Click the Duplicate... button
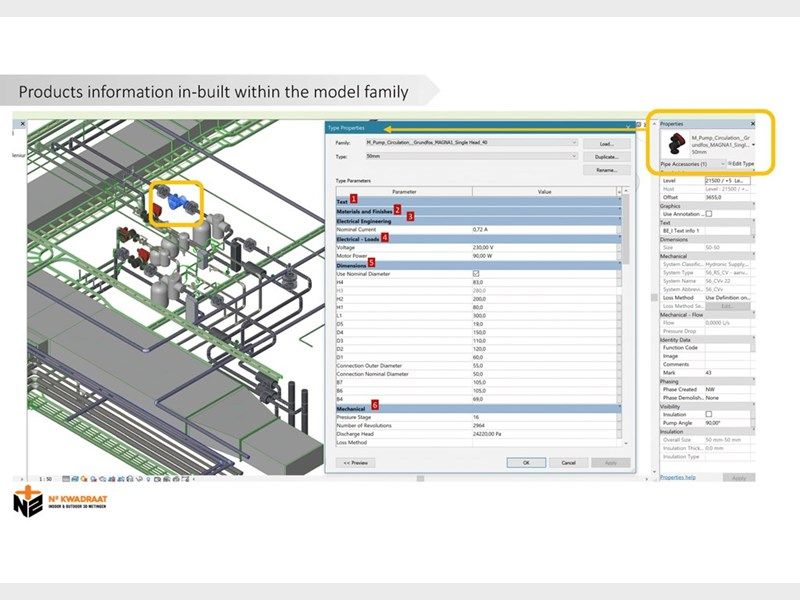 click(x=605, y=157)
